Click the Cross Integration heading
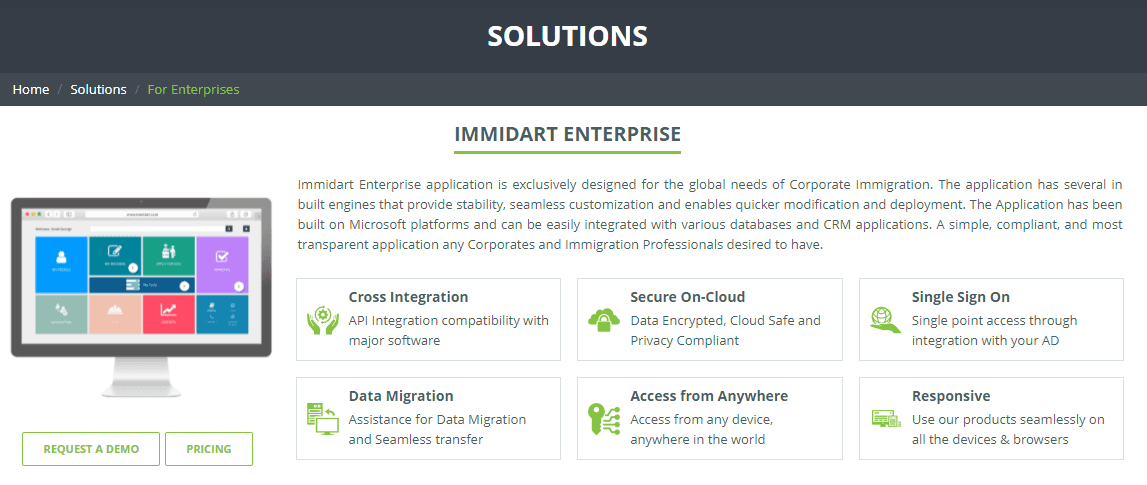The height and width of the screenshot is (485, 1147). tap(408, 297)
